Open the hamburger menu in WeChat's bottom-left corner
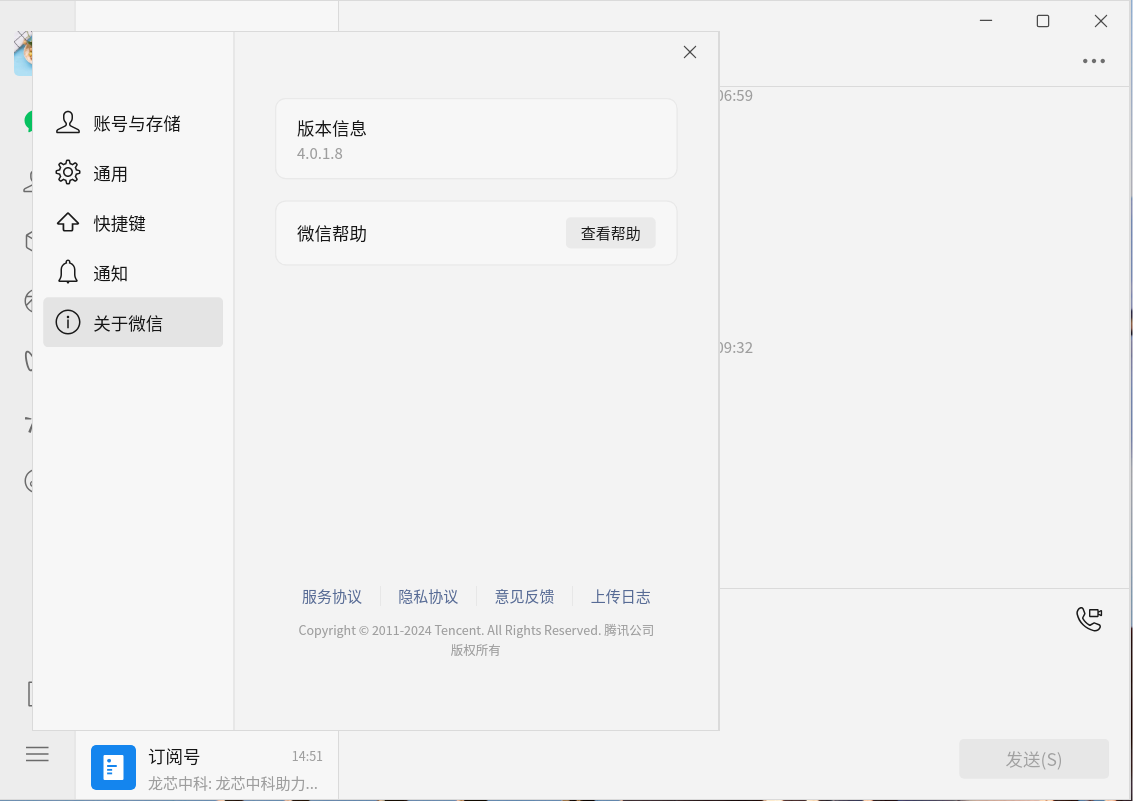The height and width of the screenshot is (801, 1133). point(38,755)
